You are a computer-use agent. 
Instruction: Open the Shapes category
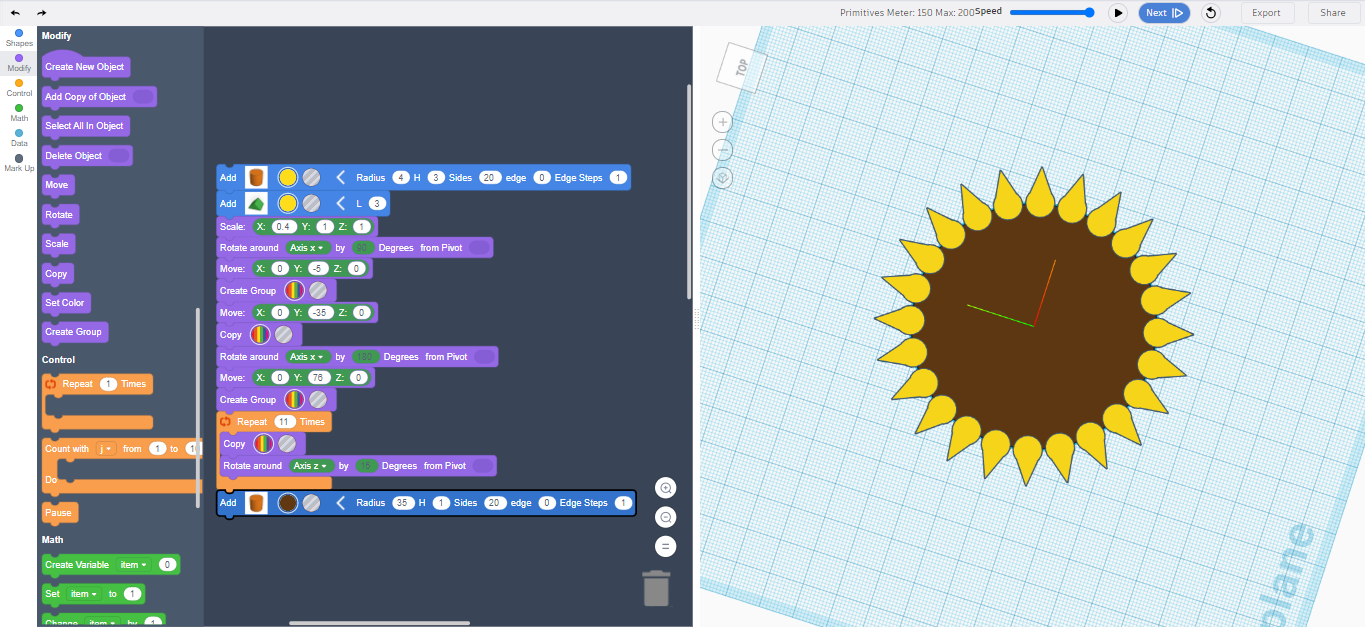(x=19, y=38)
